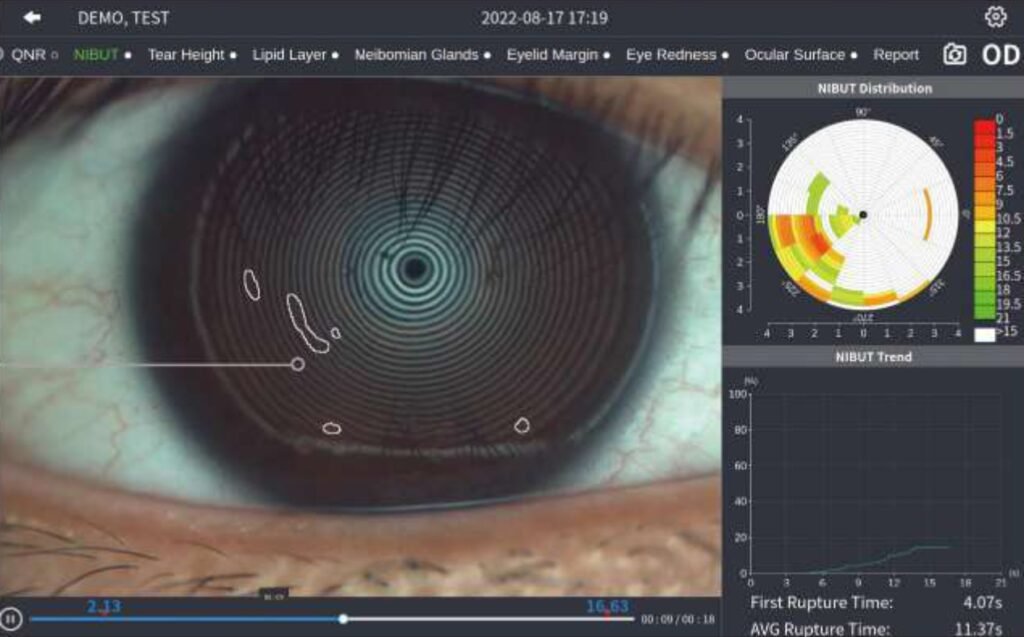
Task: Pause playback with the pause button
Action: pos(11,618)
